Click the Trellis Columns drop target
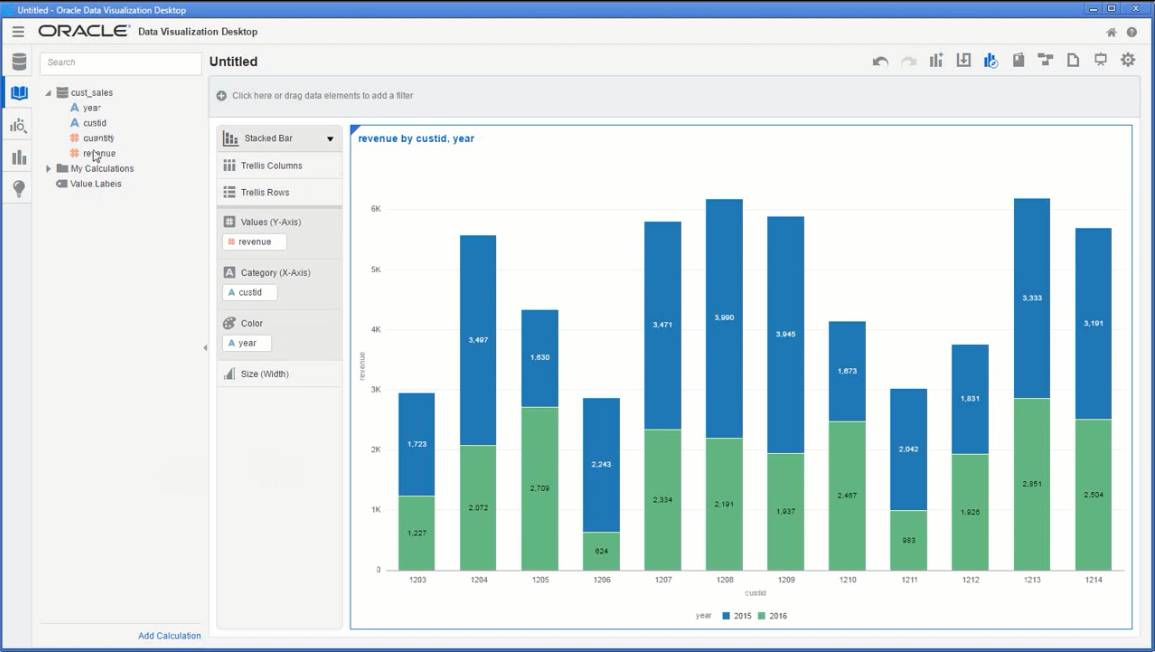Viewport: 1155px width, 652px height. pos(280,166)
